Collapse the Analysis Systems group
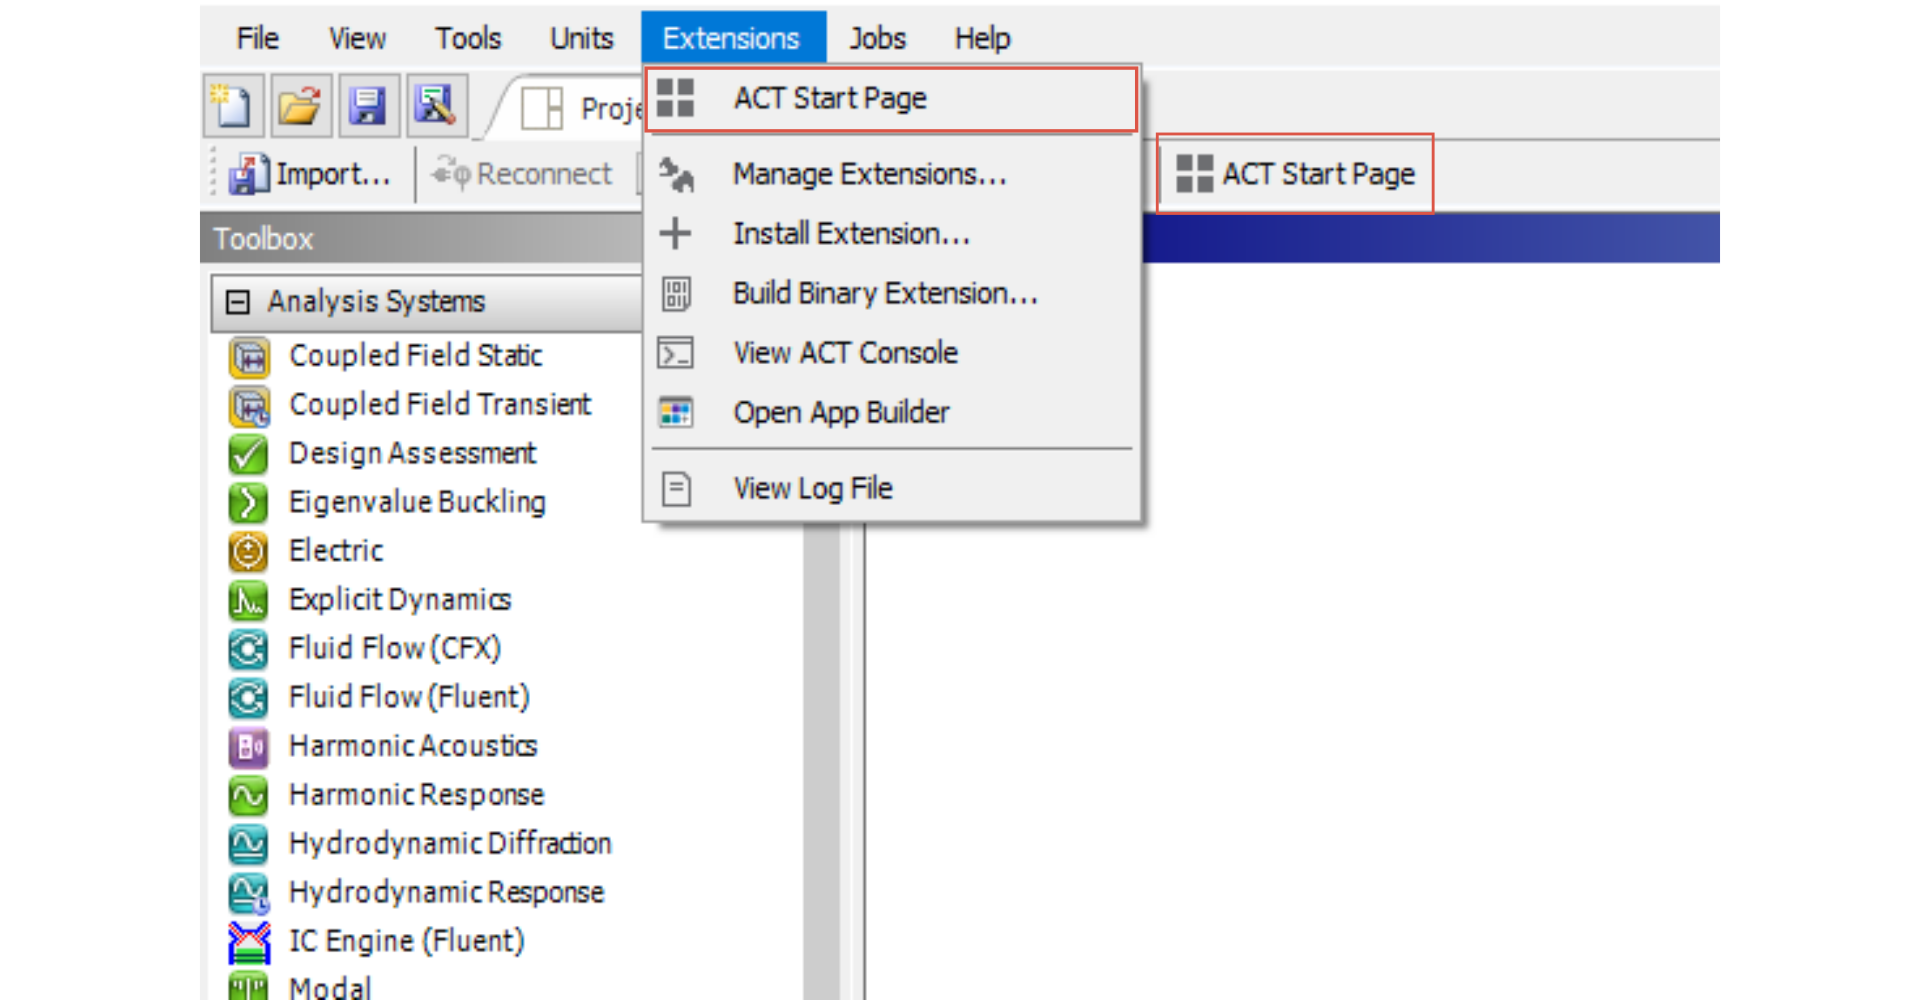The height and width of the screenshot is (1000, 1920). (238, 302)
